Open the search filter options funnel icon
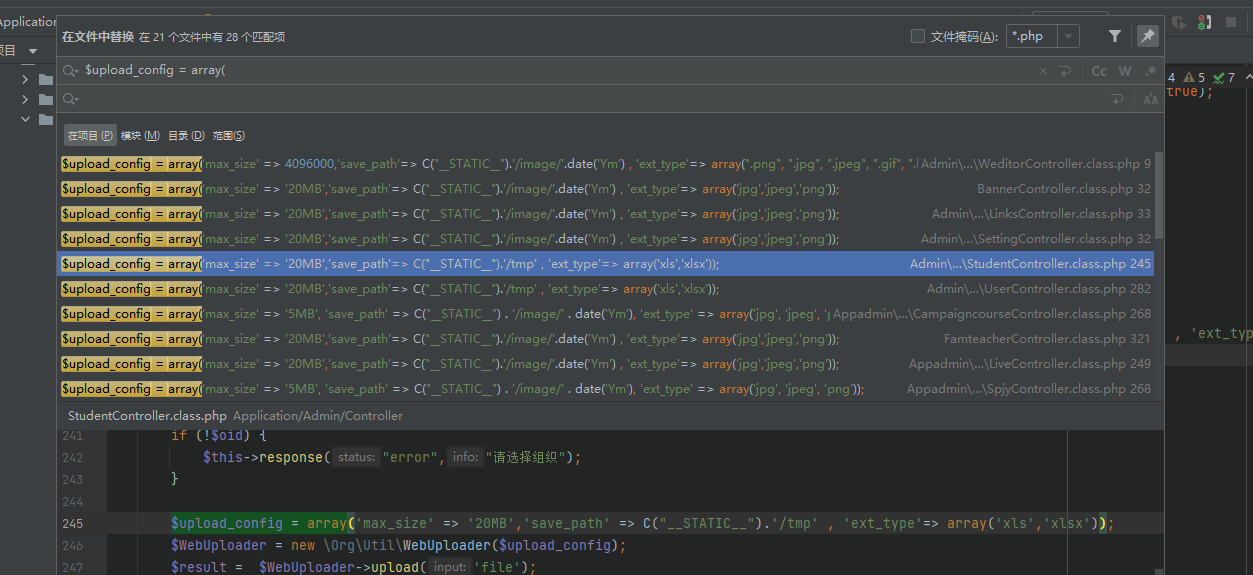Viewport: 1253px width, 575px height. pyautogui.click(x=1115, y=36)
